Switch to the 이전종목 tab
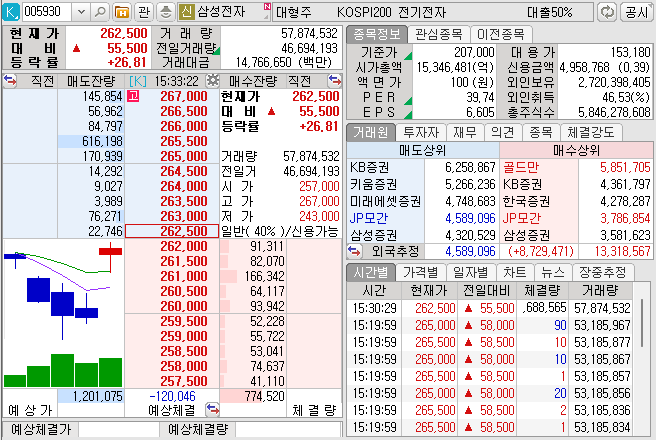This screenshot has width=656, height=440. coord(501,34)
